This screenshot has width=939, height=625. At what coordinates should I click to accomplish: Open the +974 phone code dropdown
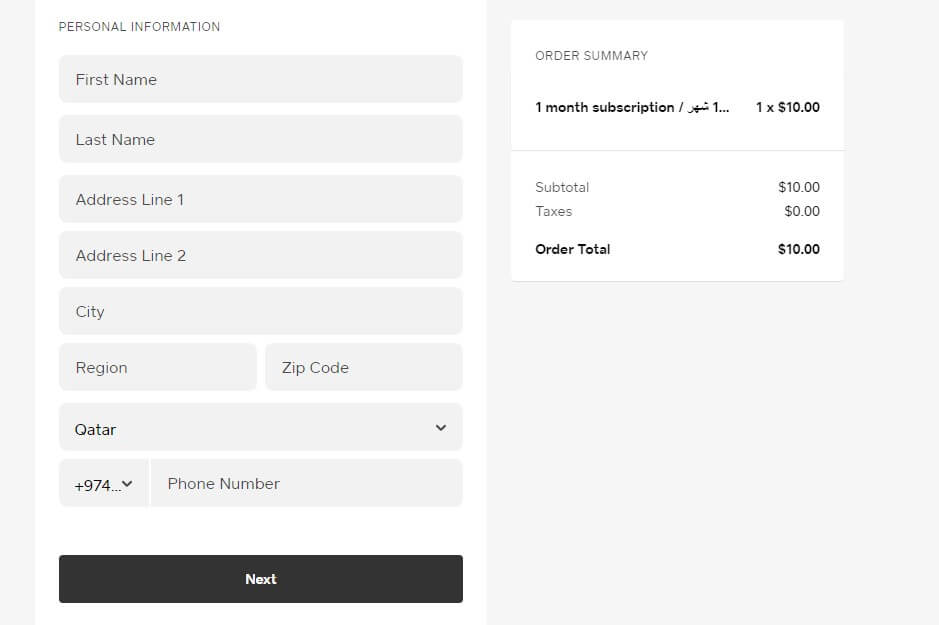[x=104, y=483]
